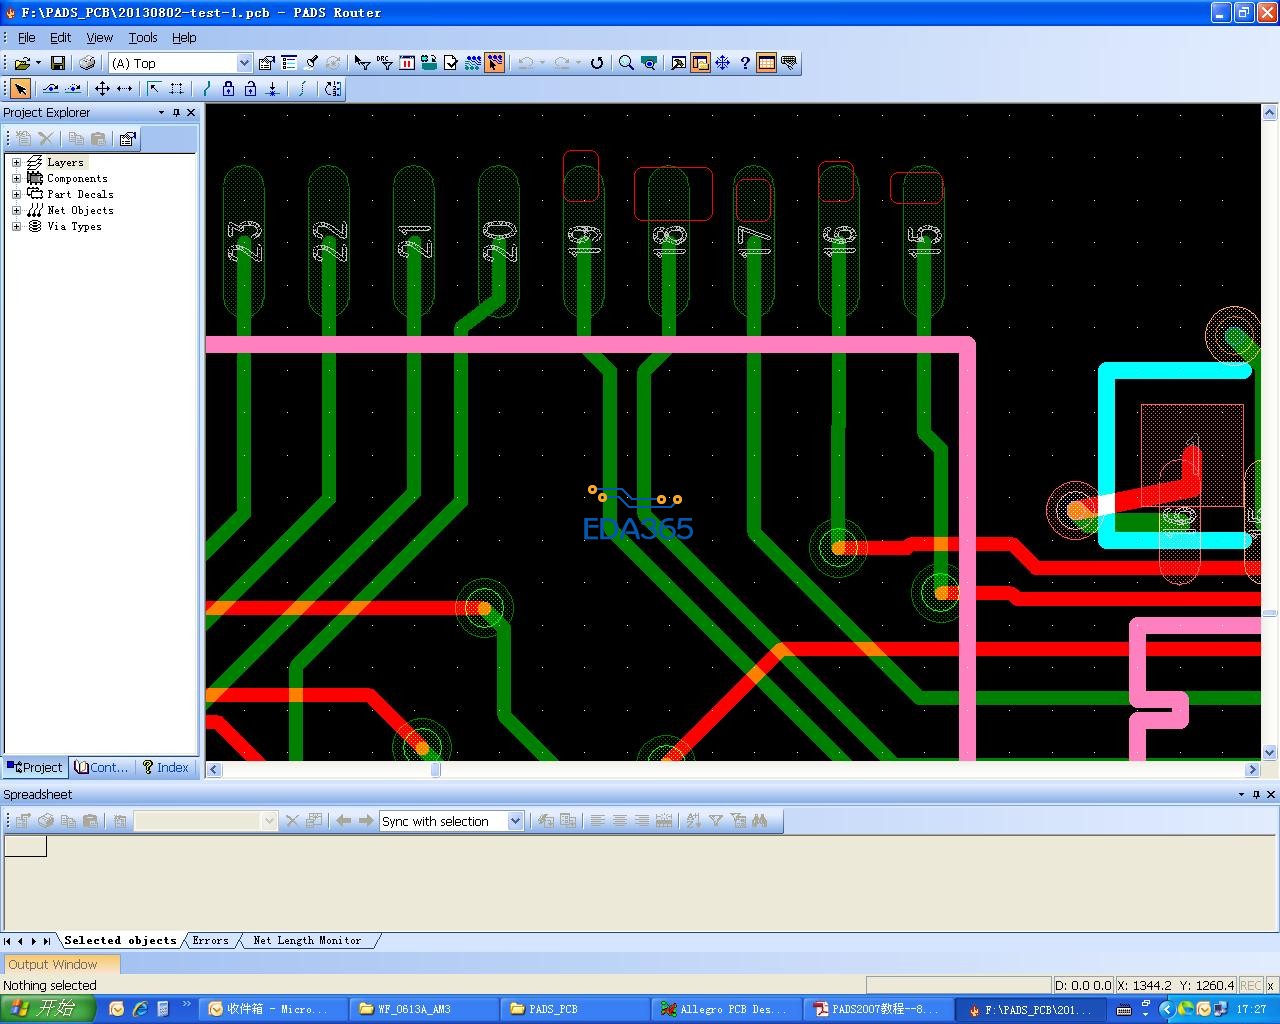Click the horizontal scrollbar thumb under canvas
Image resolution: width=1280 pixels, height=1024 pixels.
tap(435, 769)
